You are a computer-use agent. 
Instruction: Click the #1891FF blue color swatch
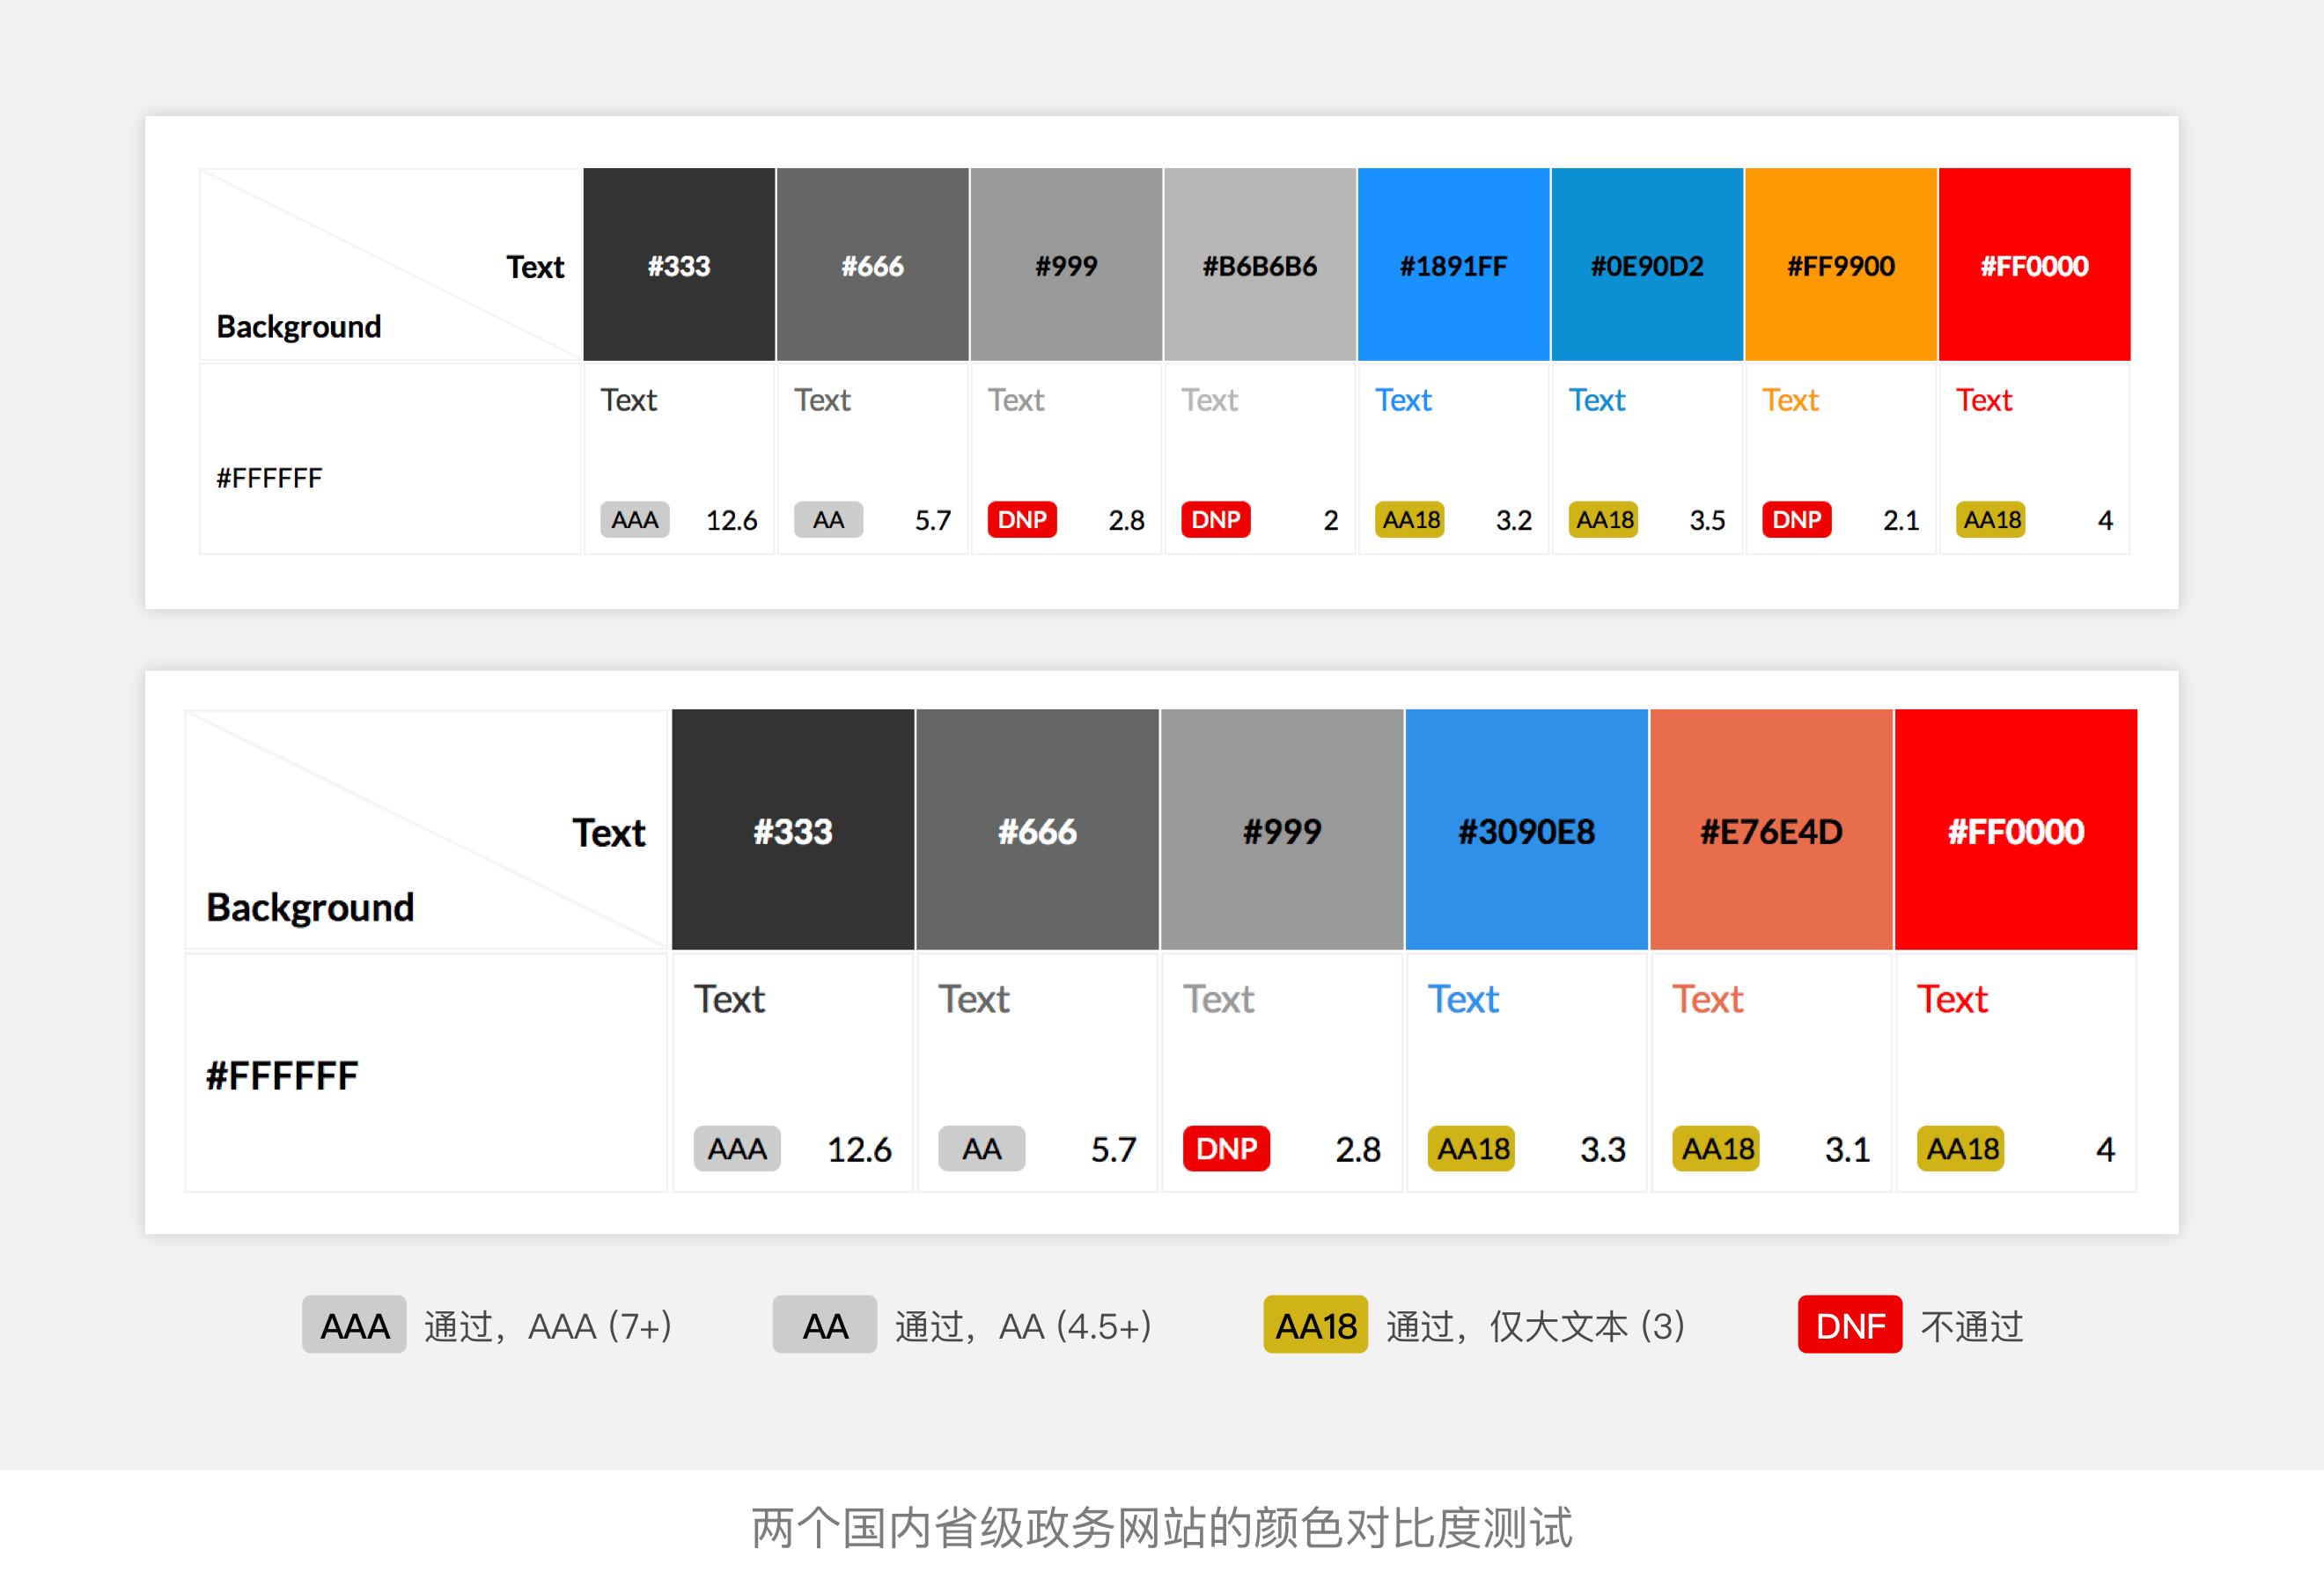pyautogui.click(x=1452, y=265)
